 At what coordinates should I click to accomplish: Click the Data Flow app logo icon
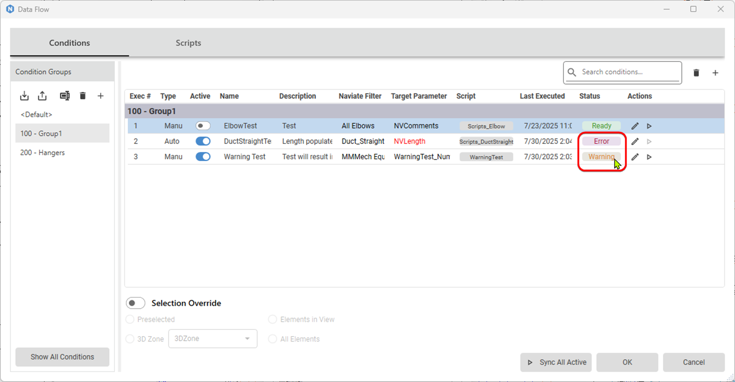click(x=10, y=9)
